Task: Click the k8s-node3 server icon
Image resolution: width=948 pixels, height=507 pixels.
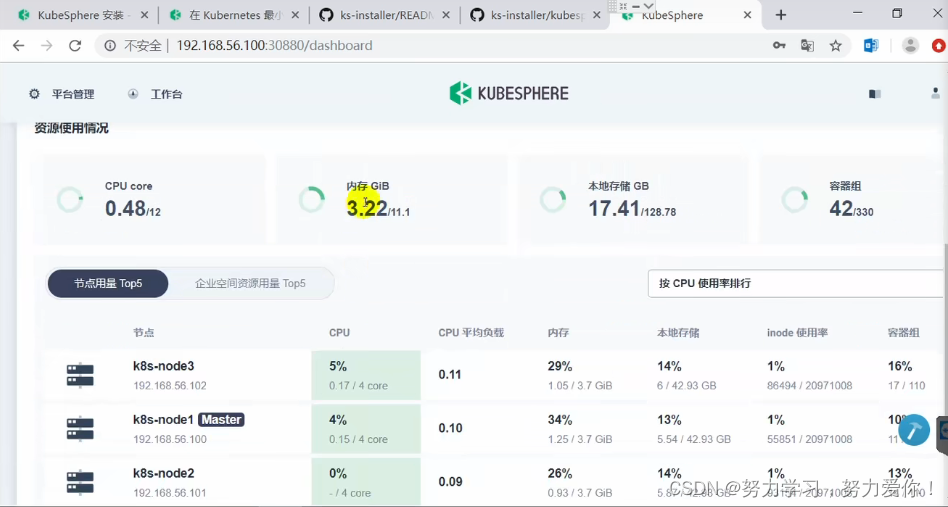Action: tap(80, 375)
